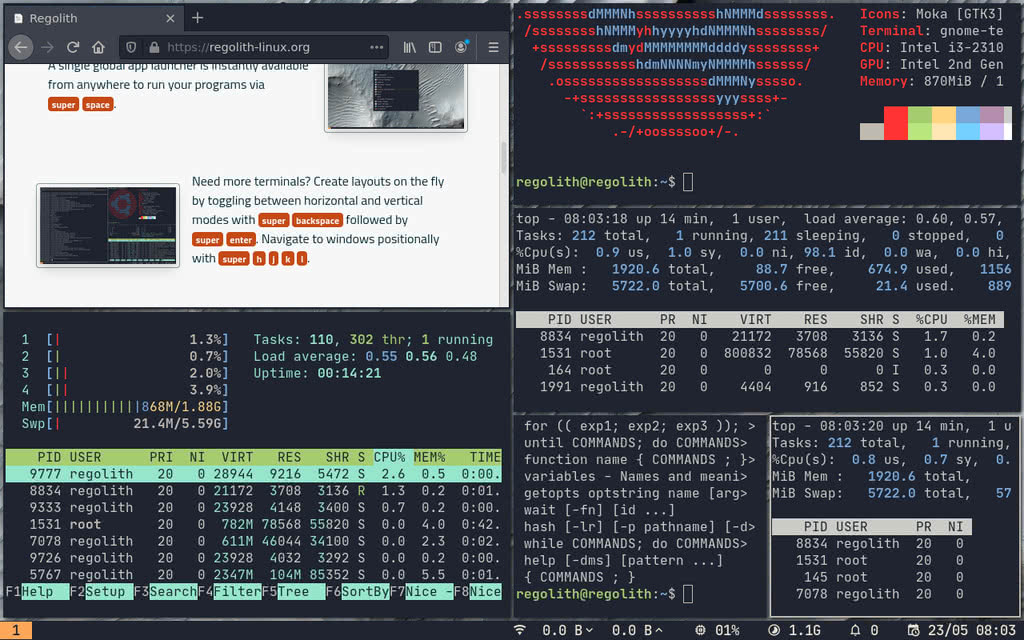This screenshot has width=1024, height=640.
Task: Toggle the Firefox sidebar icon
Action: coord(435,47)
